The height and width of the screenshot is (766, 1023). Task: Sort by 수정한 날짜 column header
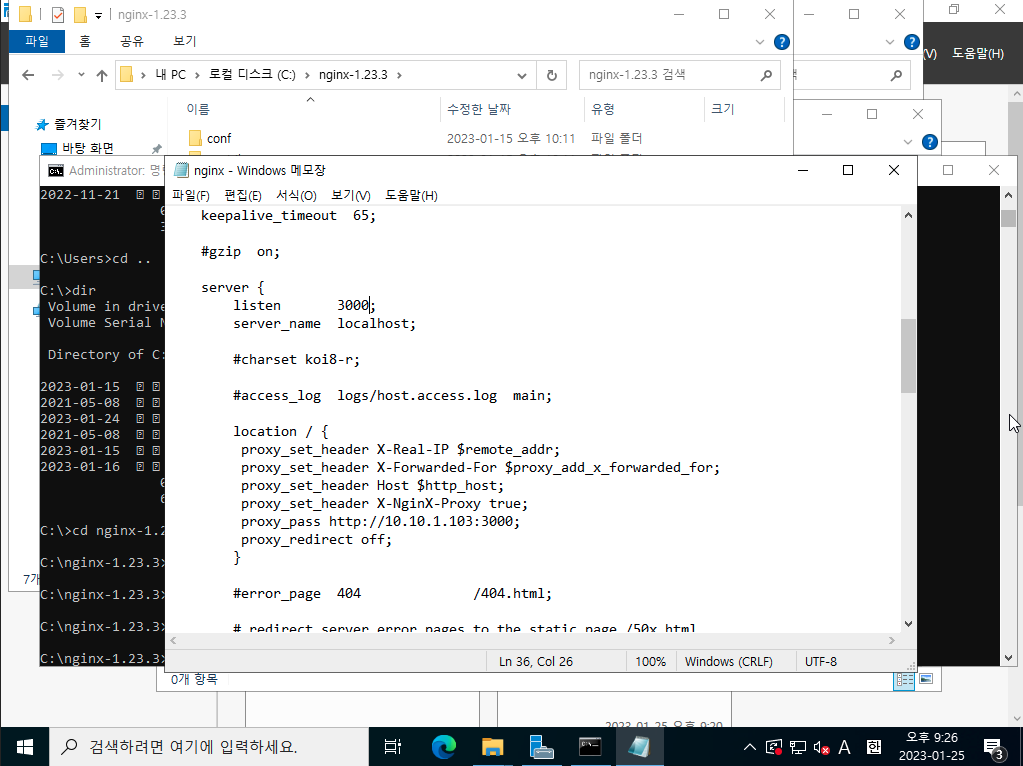[479, 109]
